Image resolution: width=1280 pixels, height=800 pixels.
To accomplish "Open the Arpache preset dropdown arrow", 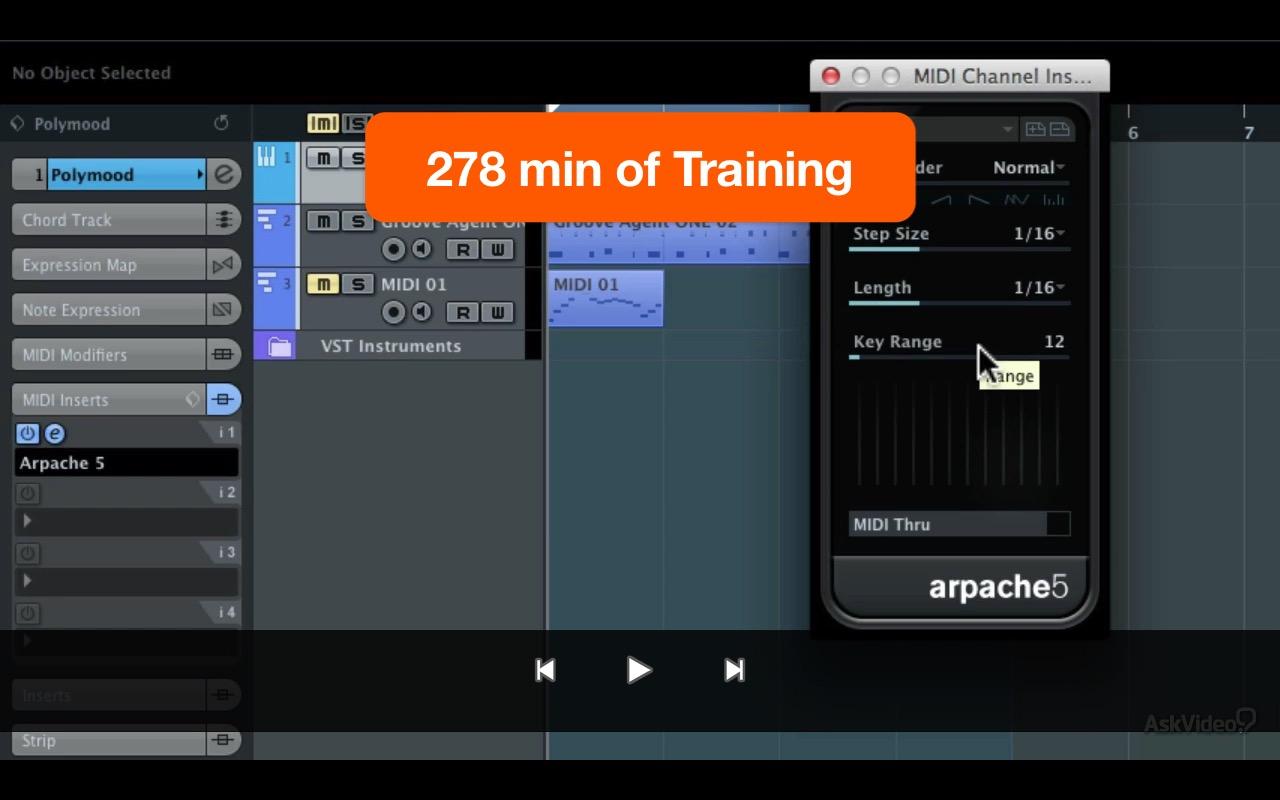I will pos(1007,130).
